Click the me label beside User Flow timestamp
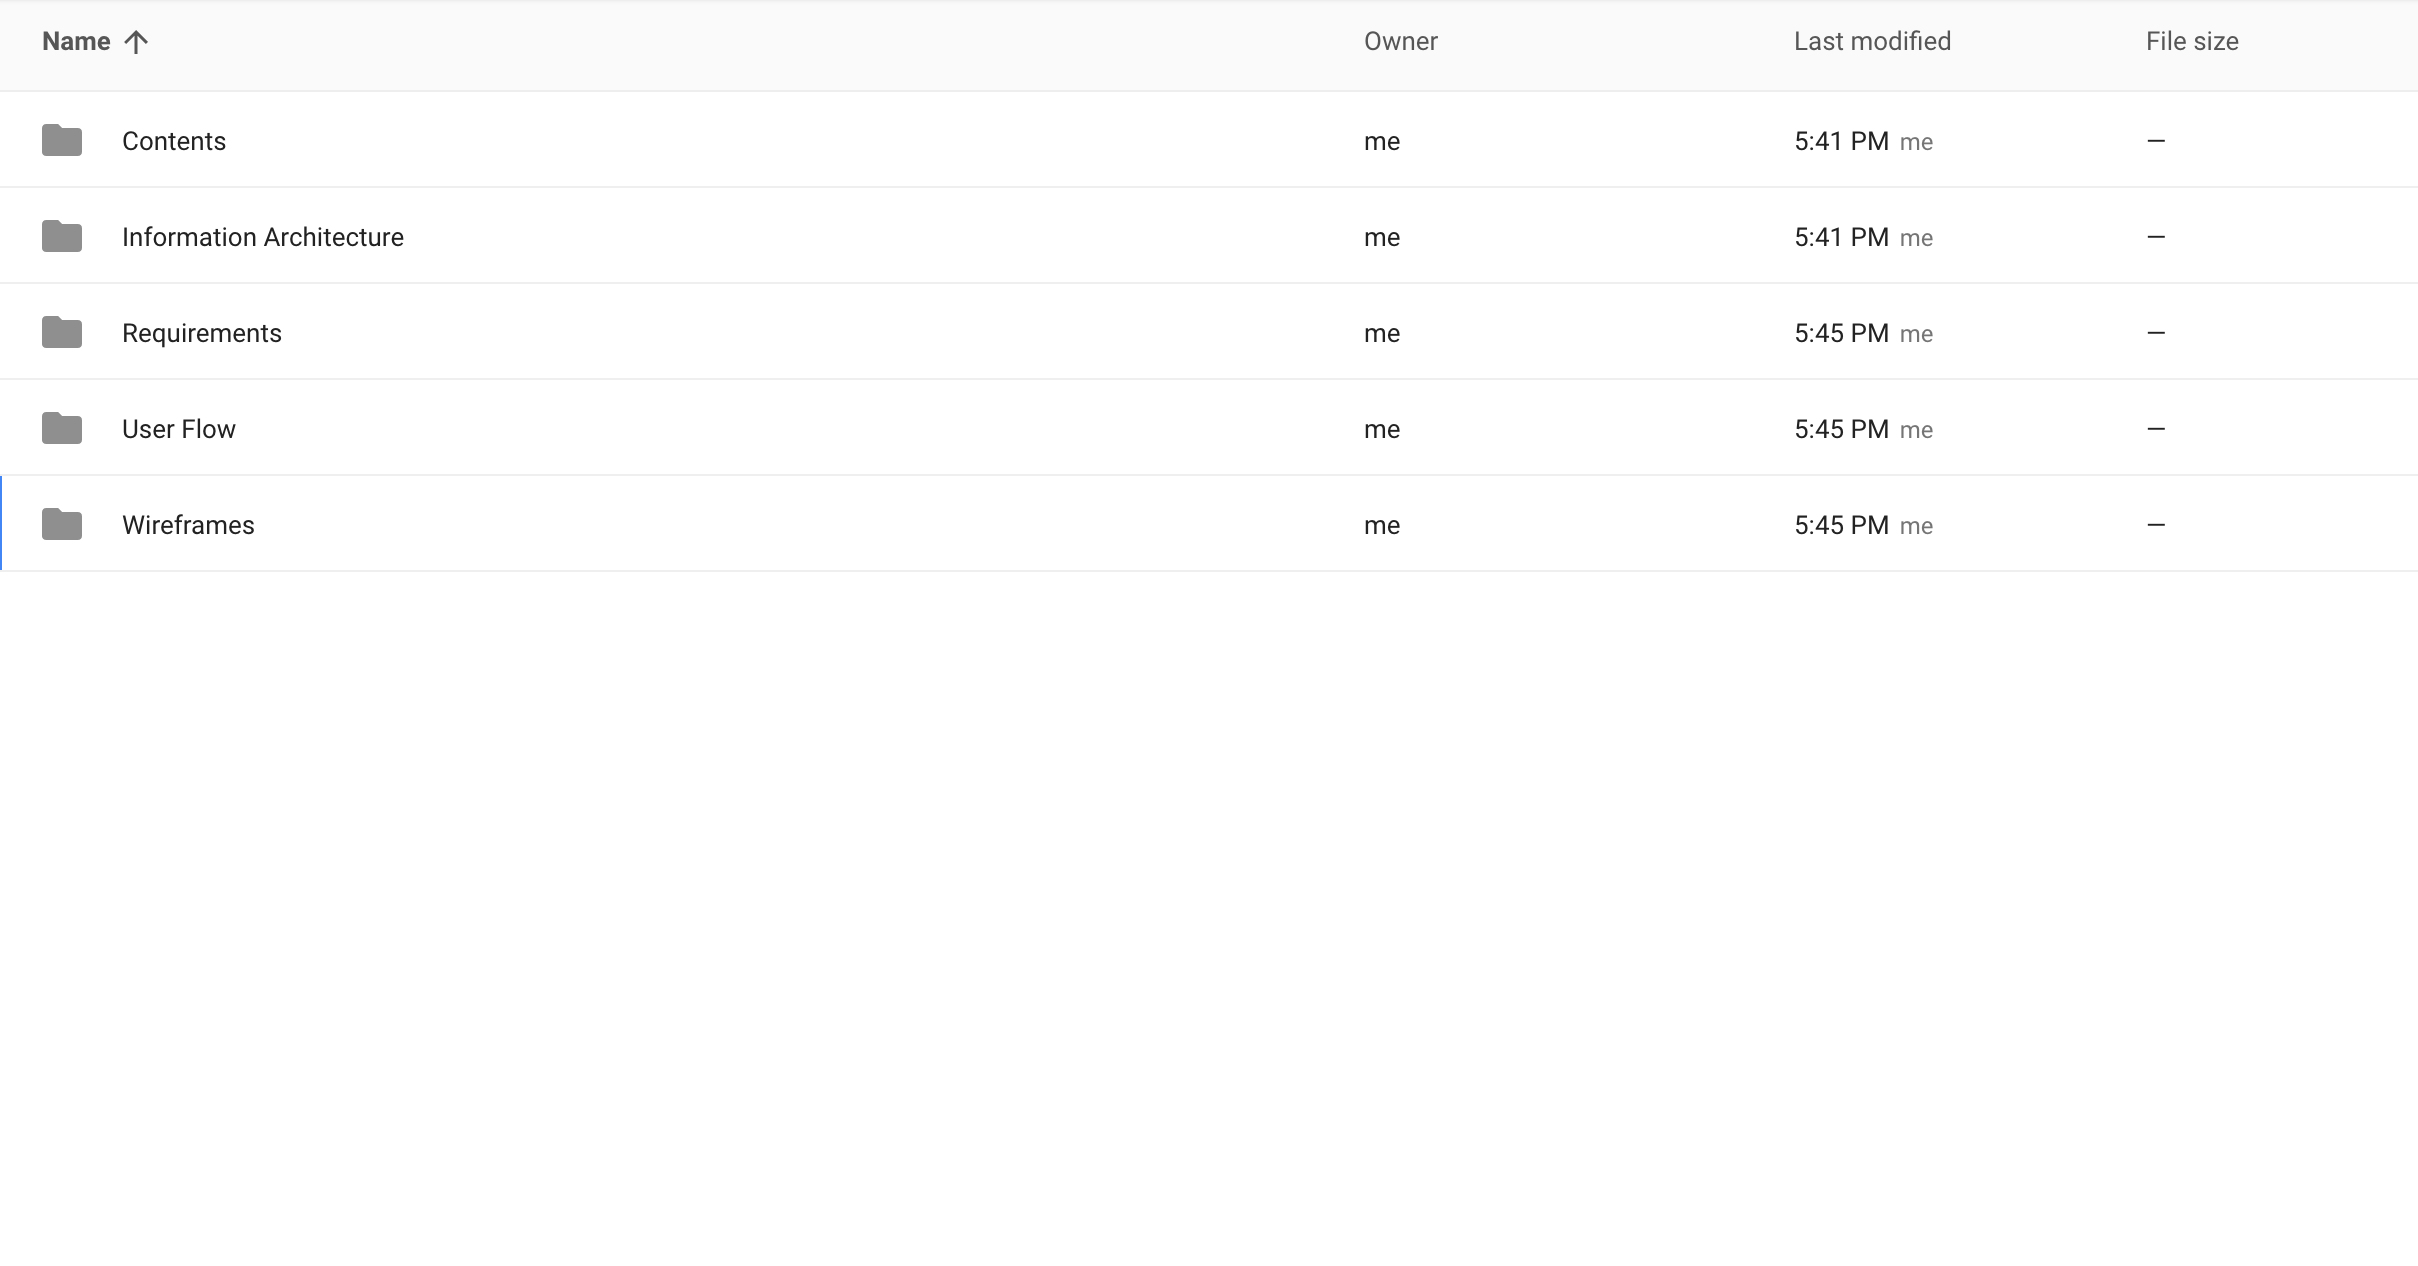2418x1266 pixels. [x=1915, y=428]
